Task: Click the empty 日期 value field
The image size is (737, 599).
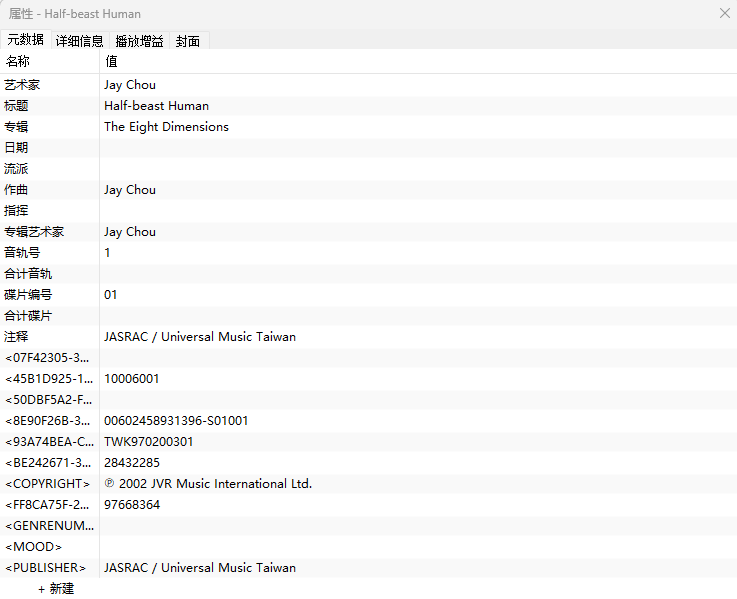Action: click(418, 148)
